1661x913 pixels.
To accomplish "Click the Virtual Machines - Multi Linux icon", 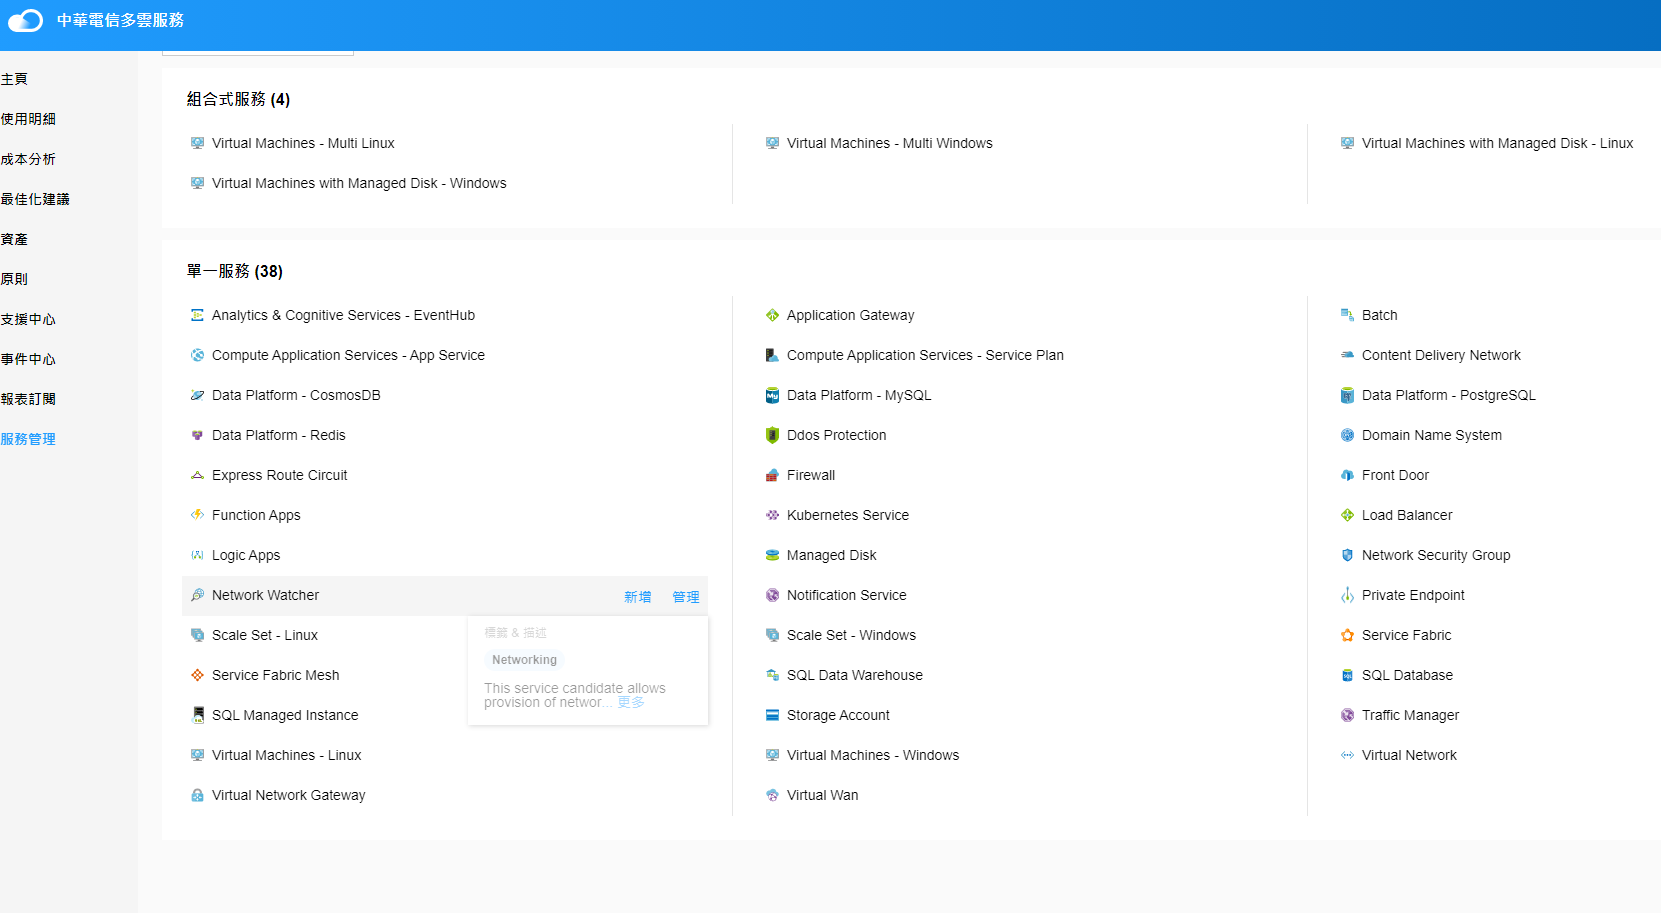I will 197,143.
